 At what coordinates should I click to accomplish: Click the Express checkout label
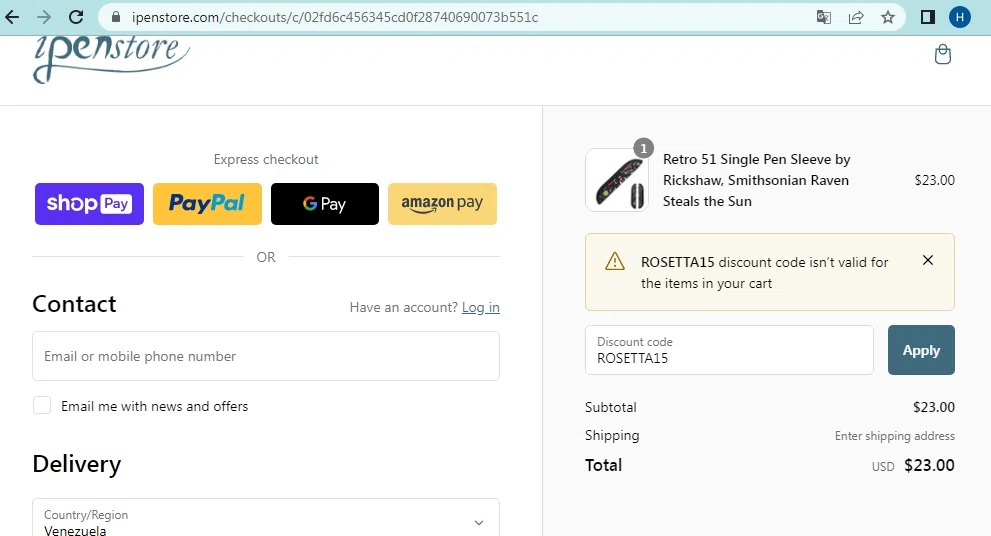[x=266, y=159]
